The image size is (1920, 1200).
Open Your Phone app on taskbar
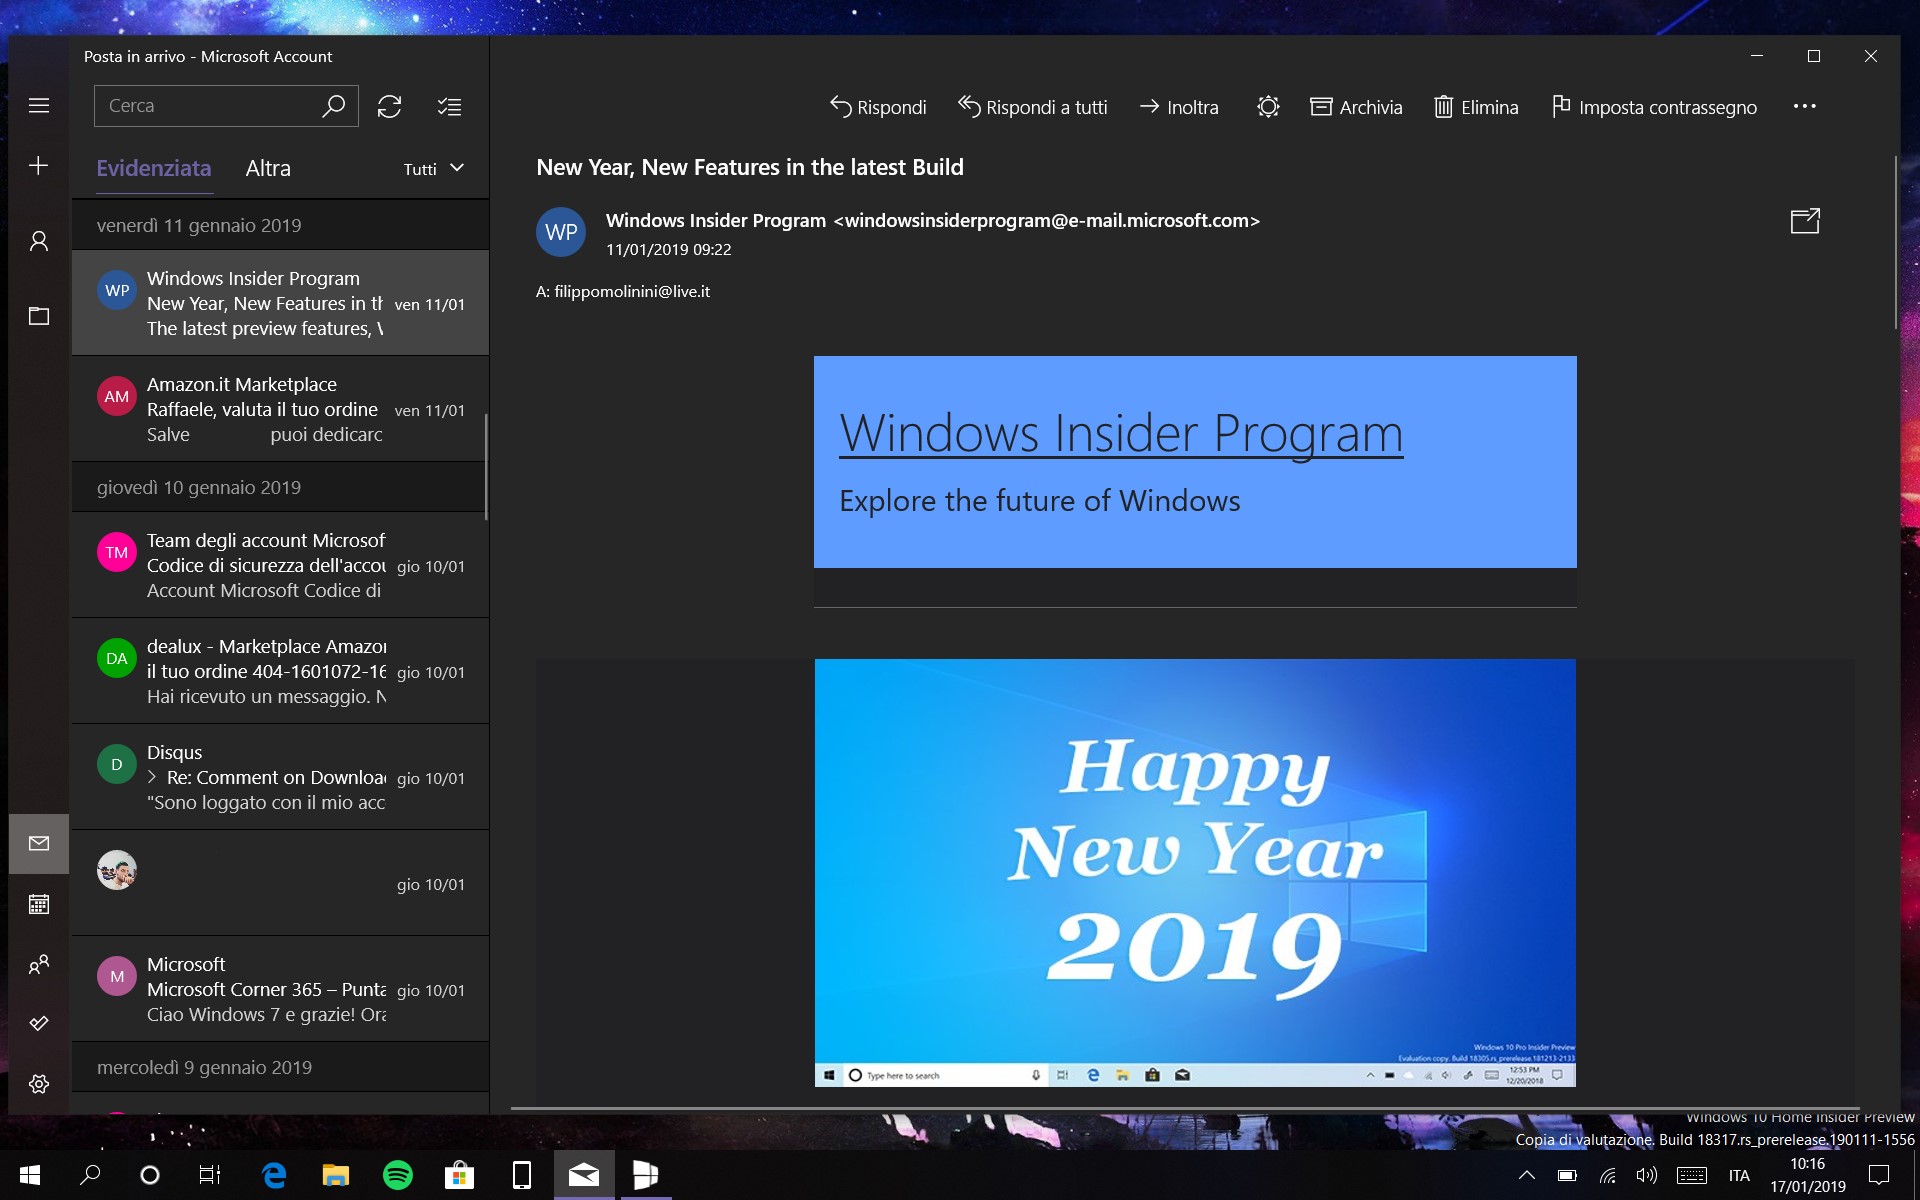tap(522, 1175)
